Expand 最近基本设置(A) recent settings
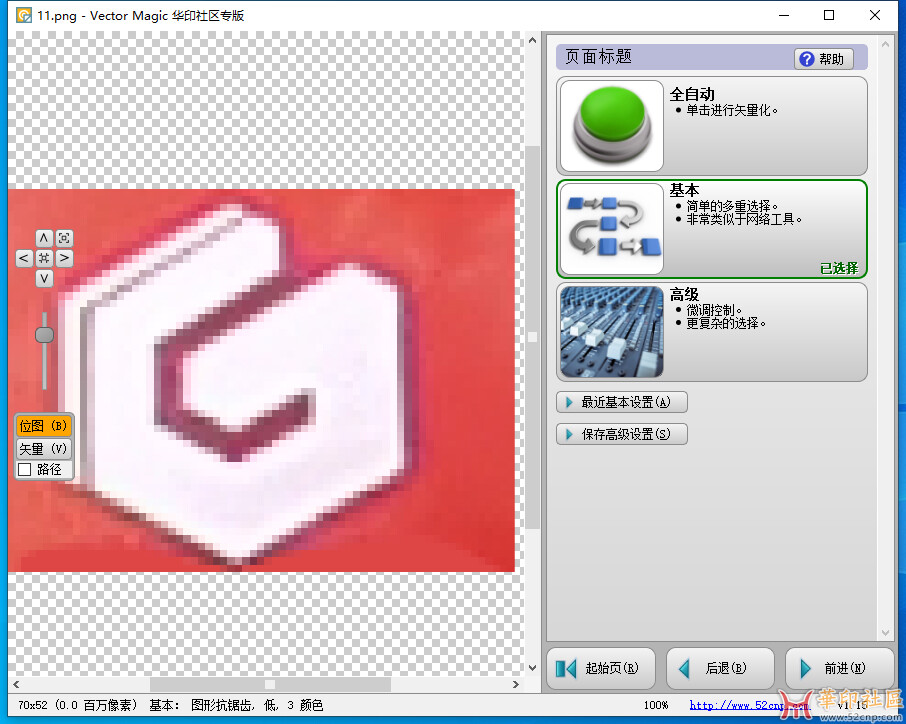The height and width of the screenshot is (724, 906). 622,402
